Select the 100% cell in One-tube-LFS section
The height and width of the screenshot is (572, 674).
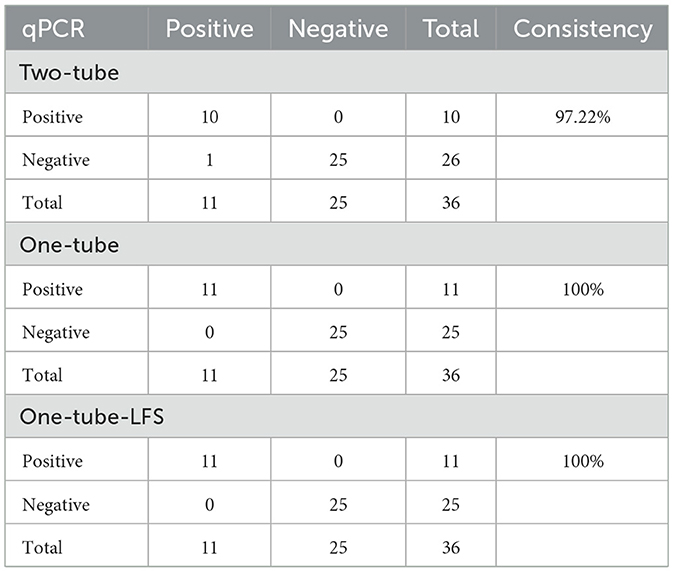582,462
